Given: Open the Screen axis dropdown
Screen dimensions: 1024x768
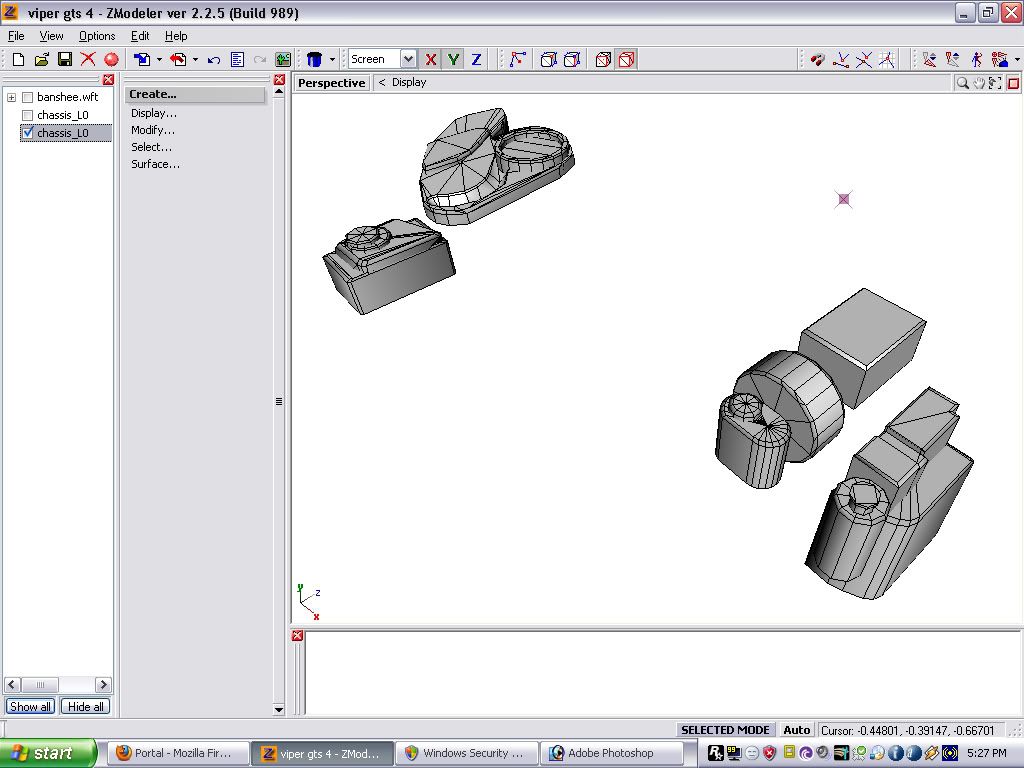Looking at the screenshot, I should [407, 60].
